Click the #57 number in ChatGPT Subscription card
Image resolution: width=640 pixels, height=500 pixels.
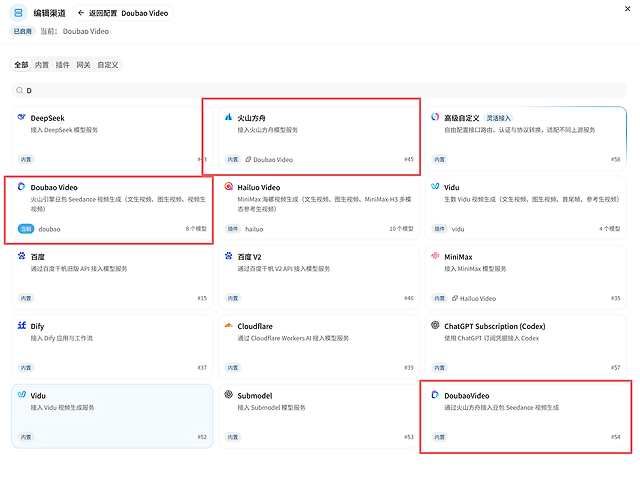tap(616, 367)
